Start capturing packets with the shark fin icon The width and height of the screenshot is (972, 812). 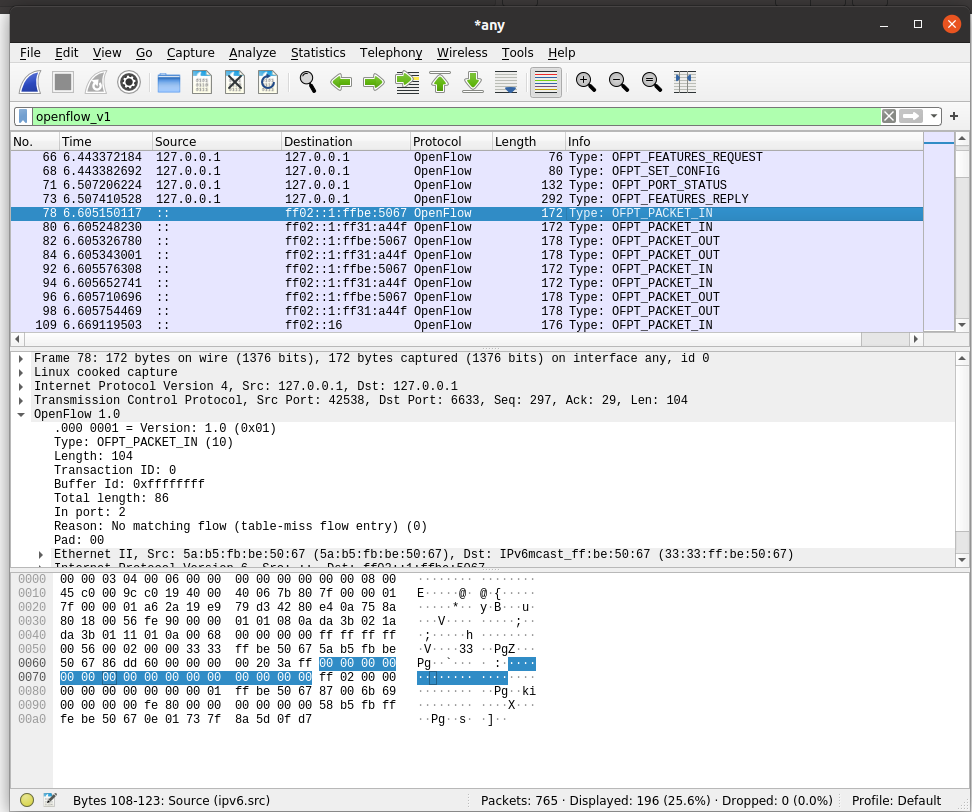click(31, 82)
